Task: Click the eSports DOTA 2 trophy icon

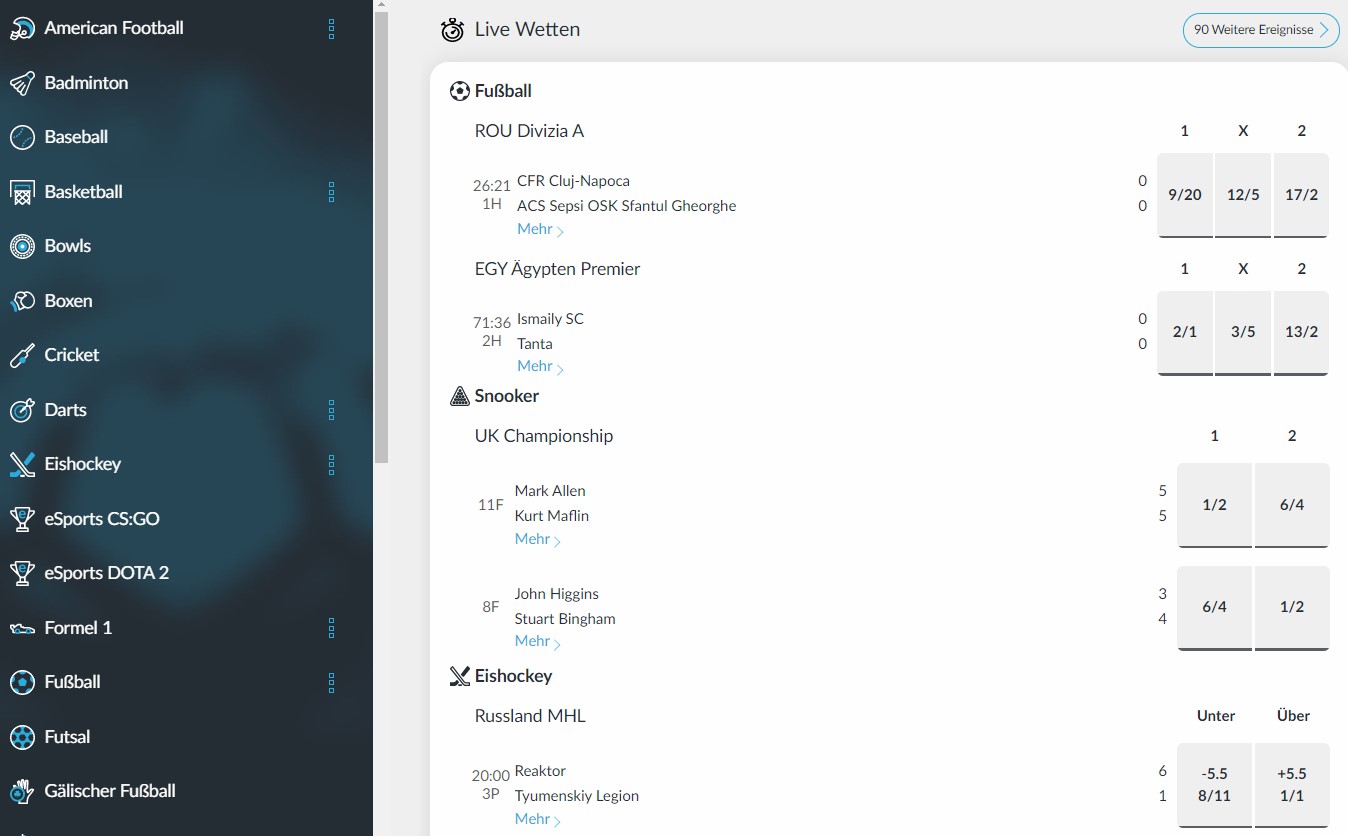Action: [x=22, y=573]
